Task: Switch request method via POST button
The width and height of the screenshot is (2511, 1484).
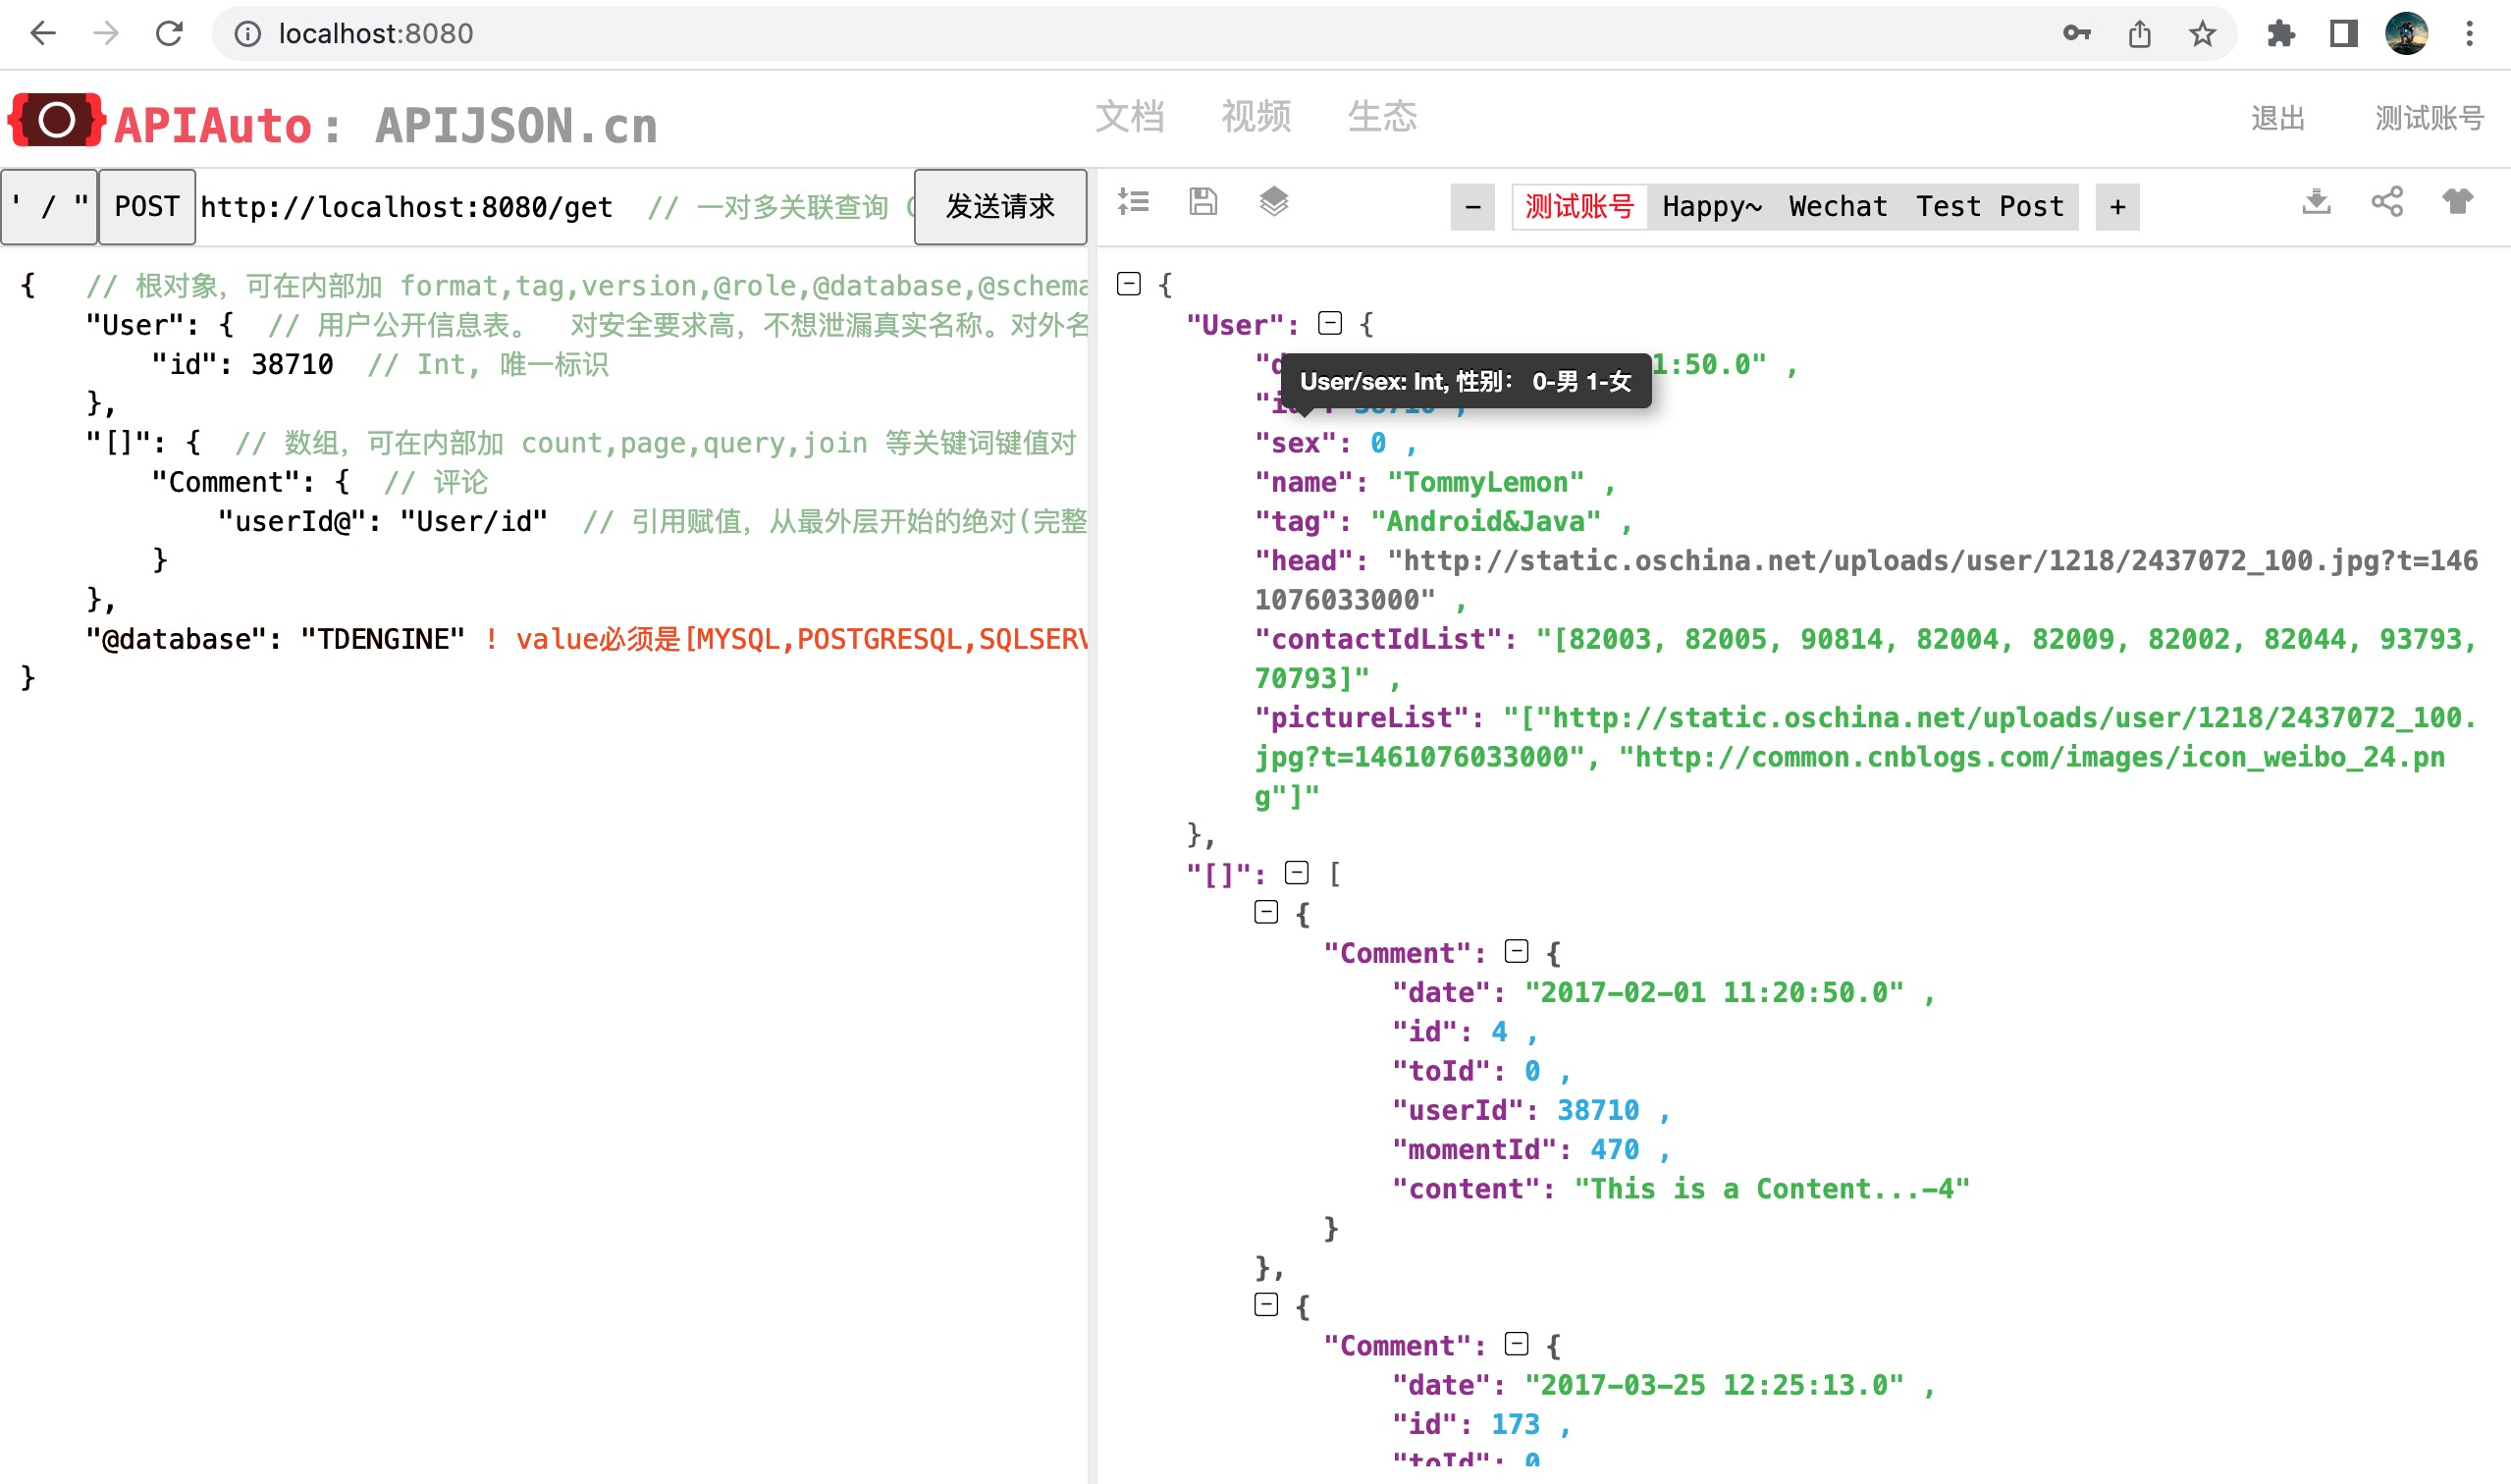Action: pyautogui.click(x=146, y=206)
